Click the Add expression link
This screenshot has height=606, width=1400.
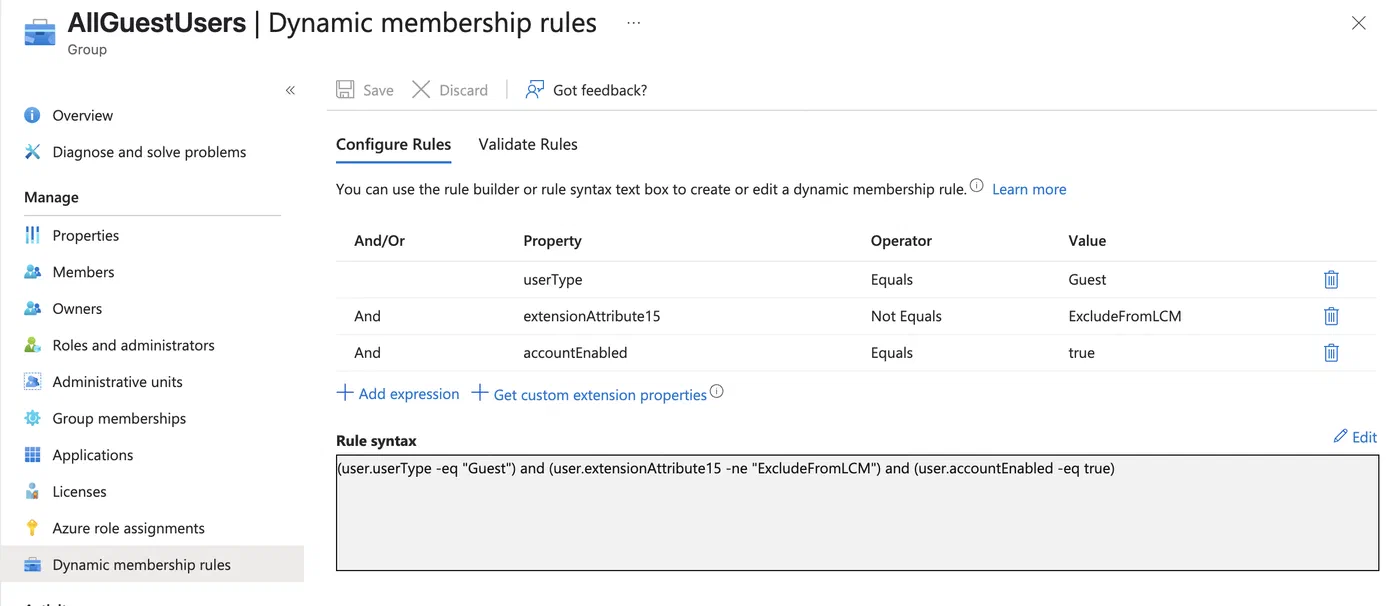pos(398,394)
